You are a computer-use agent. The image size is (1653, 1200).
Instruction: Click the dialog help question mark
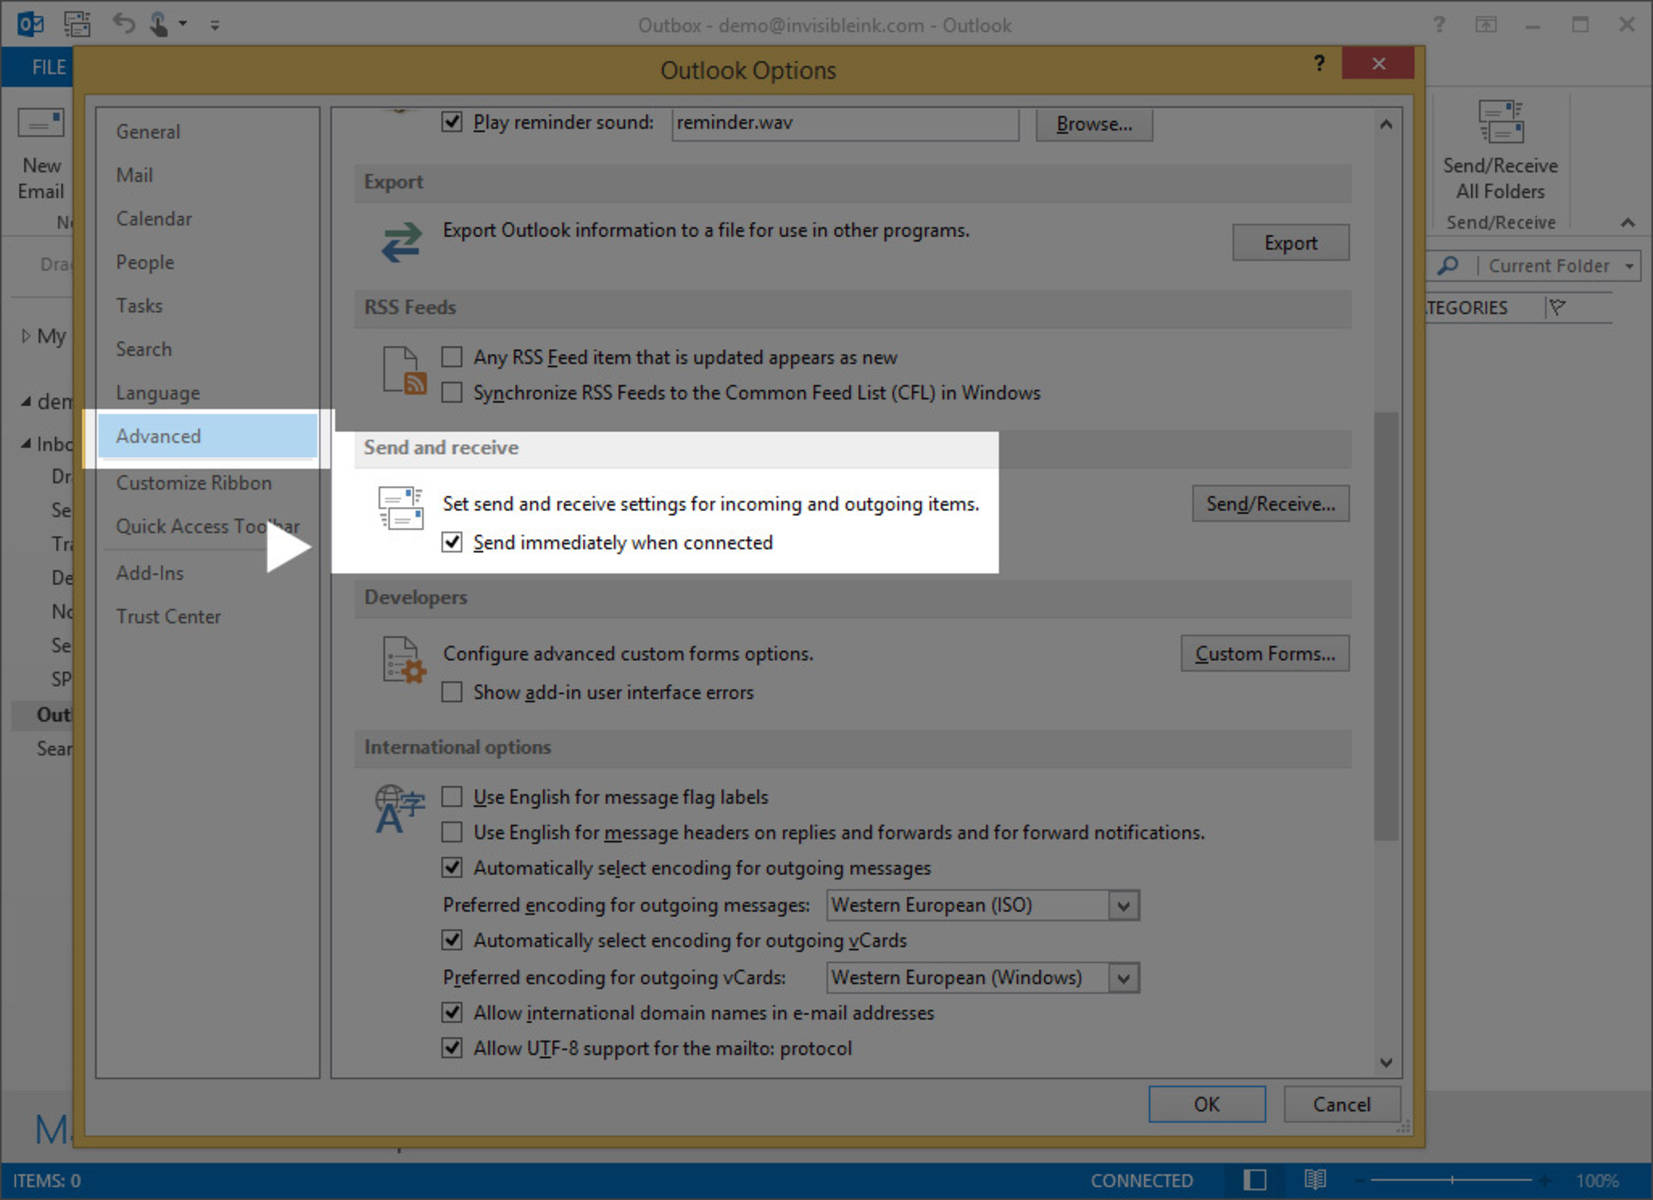(x=1319, y=64)
